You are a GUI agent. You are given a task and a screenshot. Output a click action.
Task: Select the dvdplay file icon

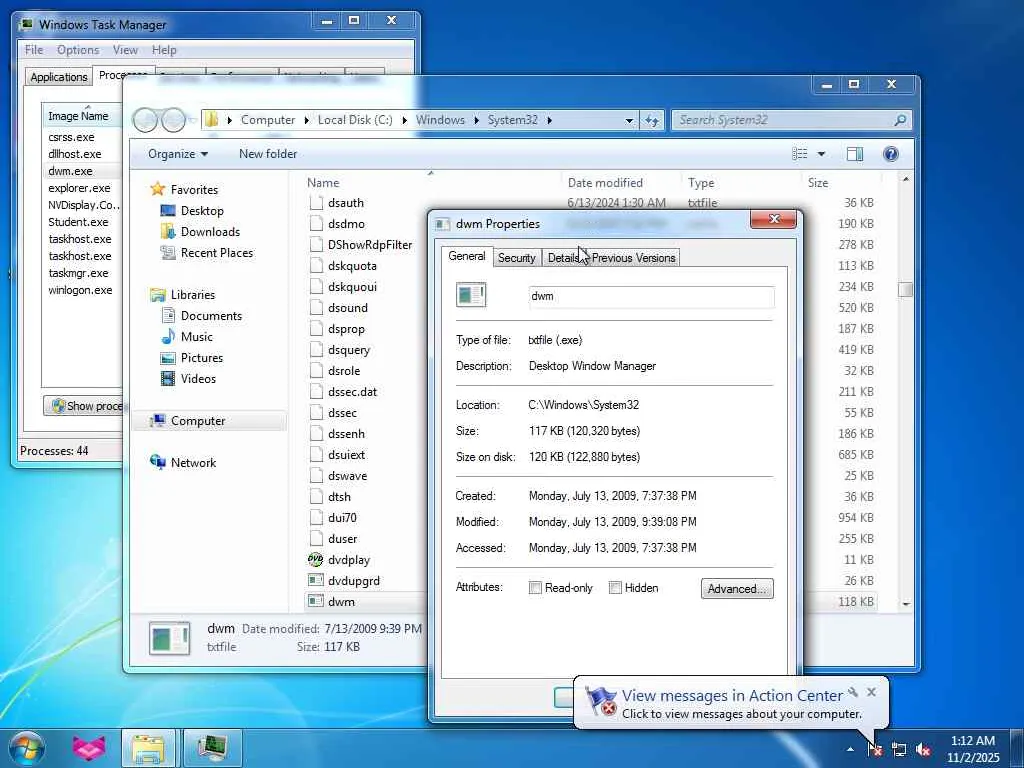(x=315, y=560)
